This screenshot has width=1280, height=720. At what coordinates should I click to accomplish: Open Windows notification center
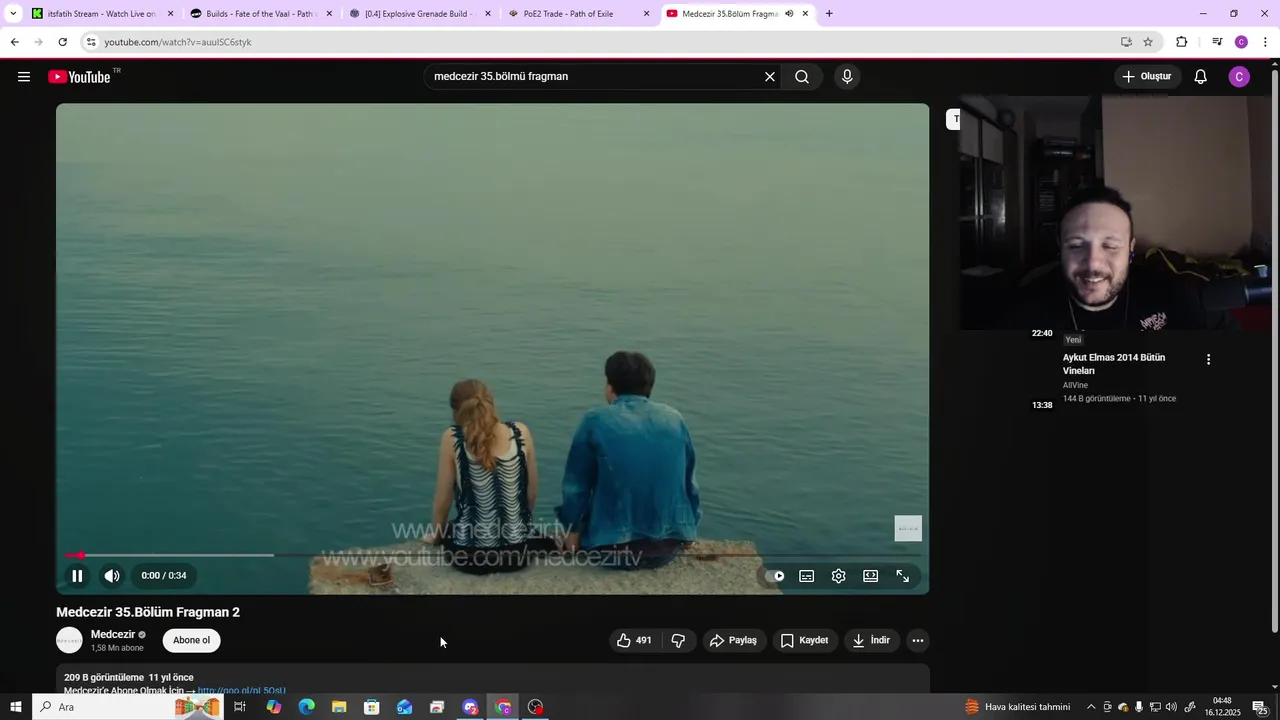tap(1259, 707)
